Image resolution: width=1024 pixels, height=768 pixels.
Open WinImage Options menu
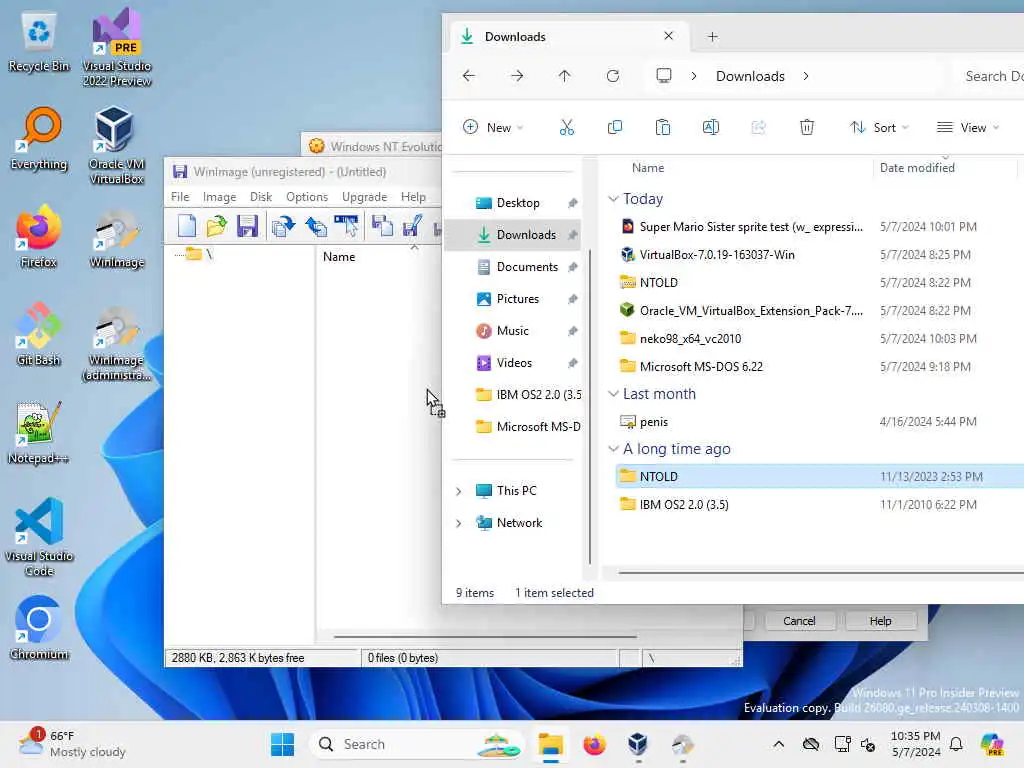[x=307, y=197]
